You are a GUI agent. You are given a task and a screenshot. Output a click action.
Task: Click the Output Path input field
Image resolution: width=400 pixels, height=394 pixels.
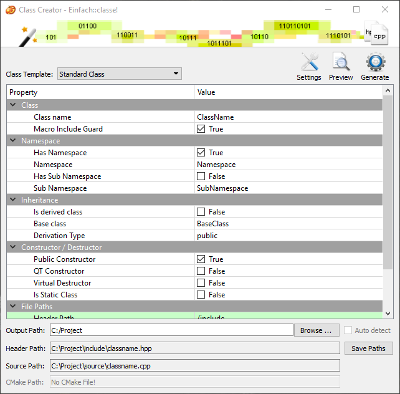pyautogui.click(x=171, y=330)
